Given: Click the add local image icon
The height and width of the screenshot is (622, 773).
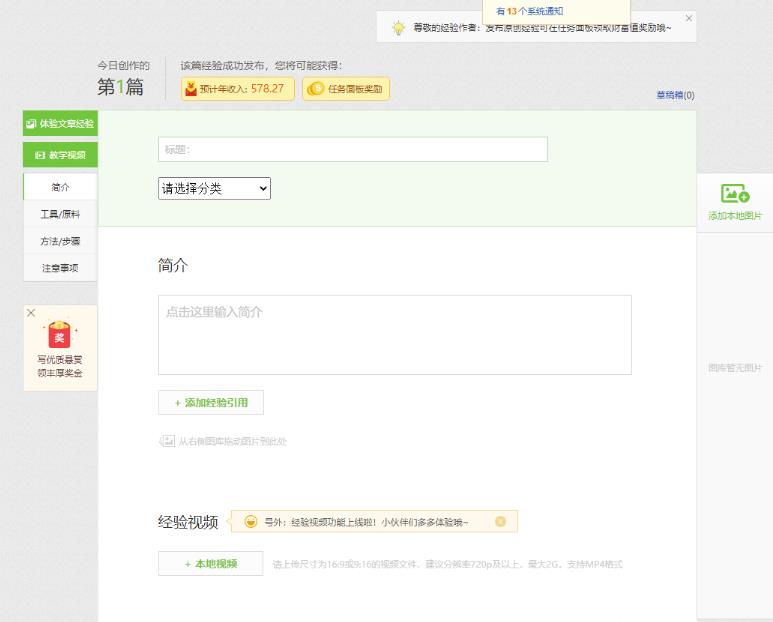Looking at the screenshot, I should (735, 194).
